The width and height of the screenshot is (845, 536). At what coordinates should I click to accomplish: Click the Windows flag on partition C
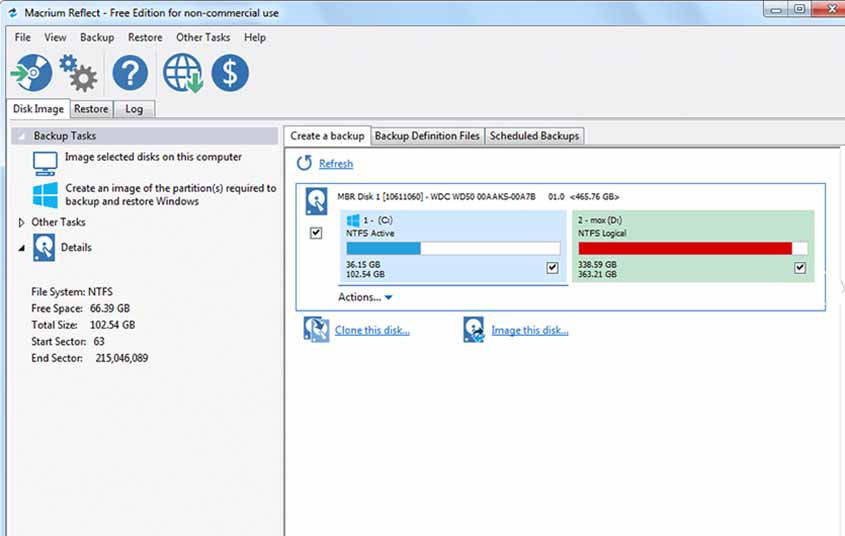353,220
